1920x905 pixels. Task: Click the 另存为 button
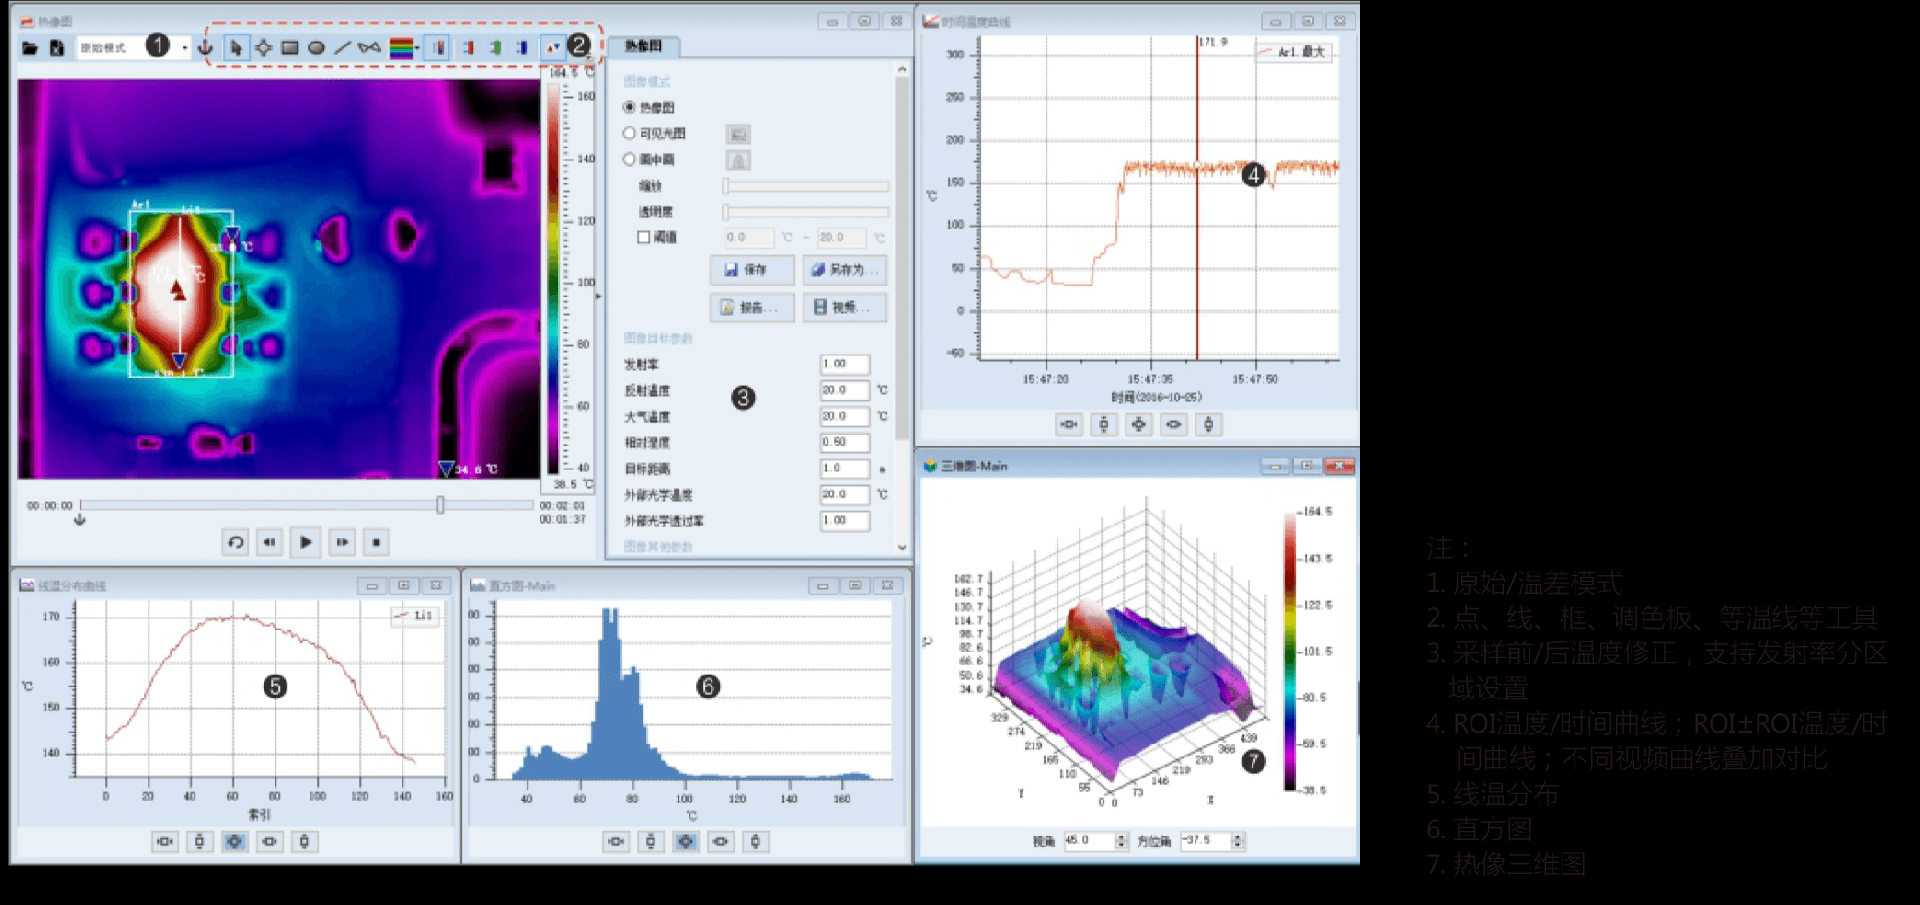pos(844,270)
